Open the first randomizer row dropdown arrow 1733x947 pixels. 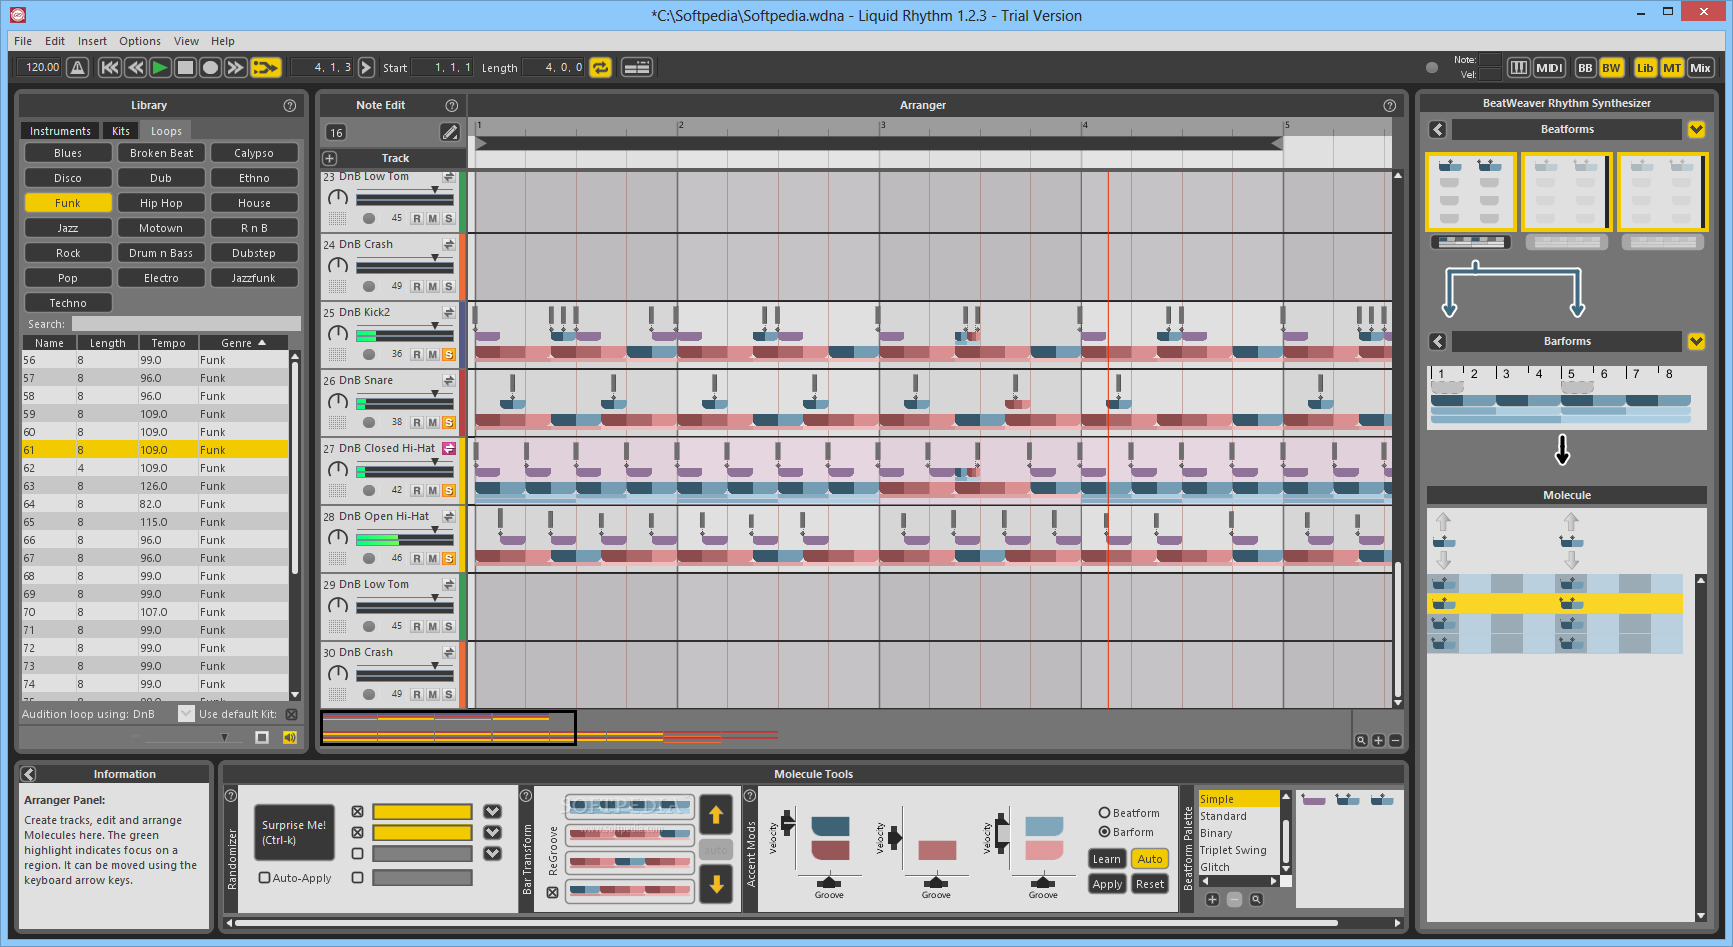(492, 811)
